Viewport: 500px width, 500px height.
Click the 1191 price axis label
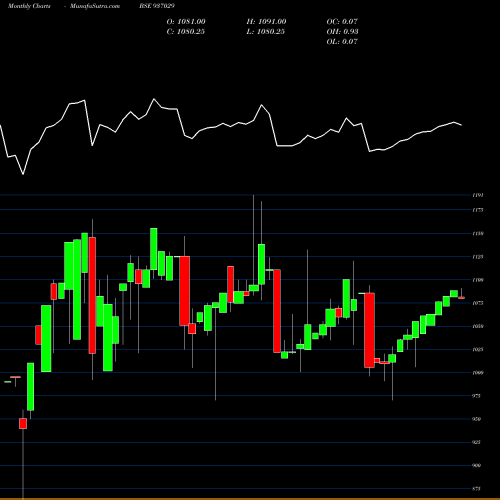coord(478,195)
